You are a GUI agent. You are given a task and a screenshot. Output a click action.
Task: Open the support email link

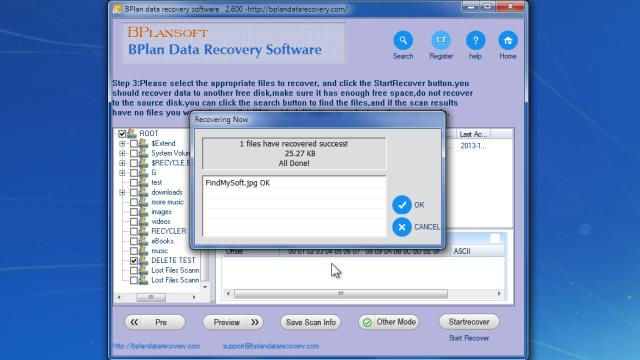point(271,346)
